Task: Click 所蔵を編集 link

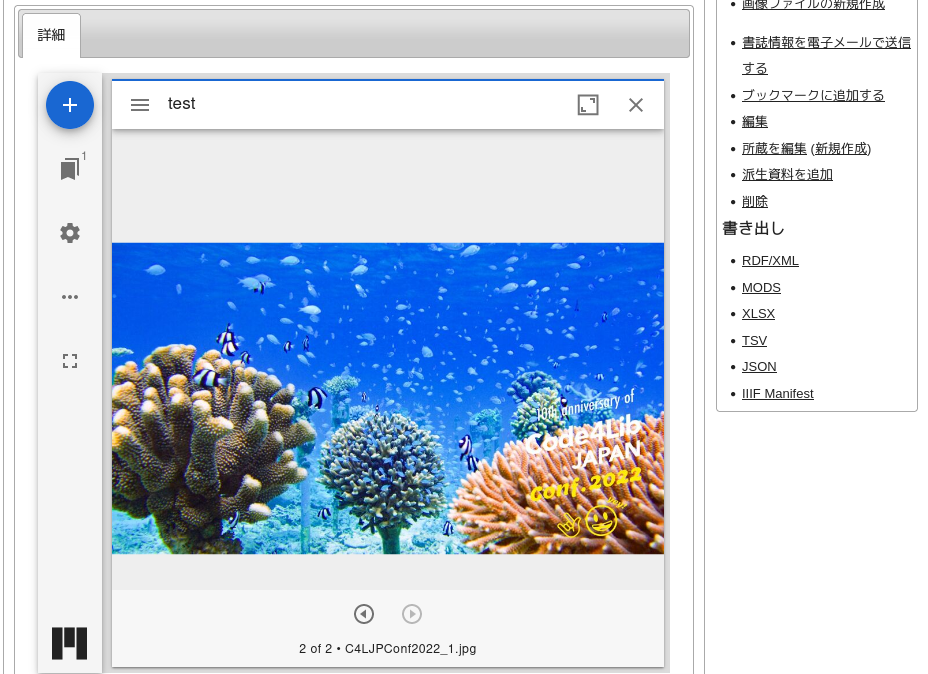Action: pos(774,149)
